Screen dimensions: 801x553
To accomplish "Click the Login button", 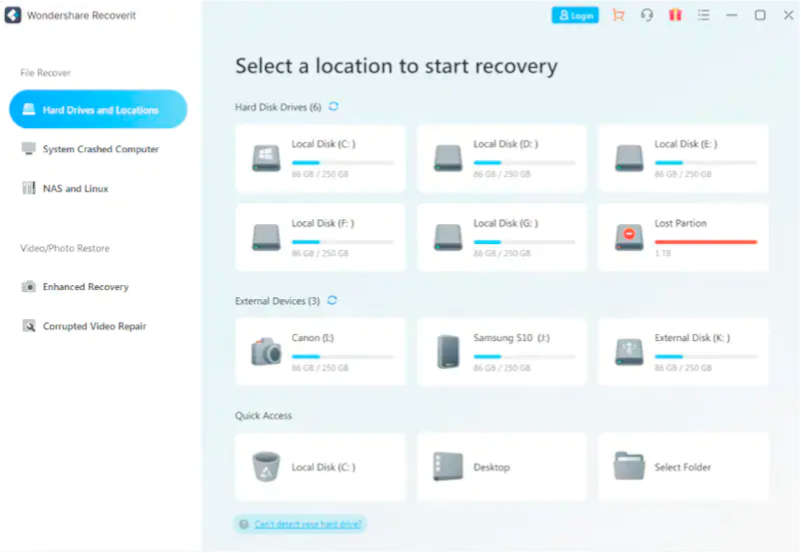I will [575, 15].
